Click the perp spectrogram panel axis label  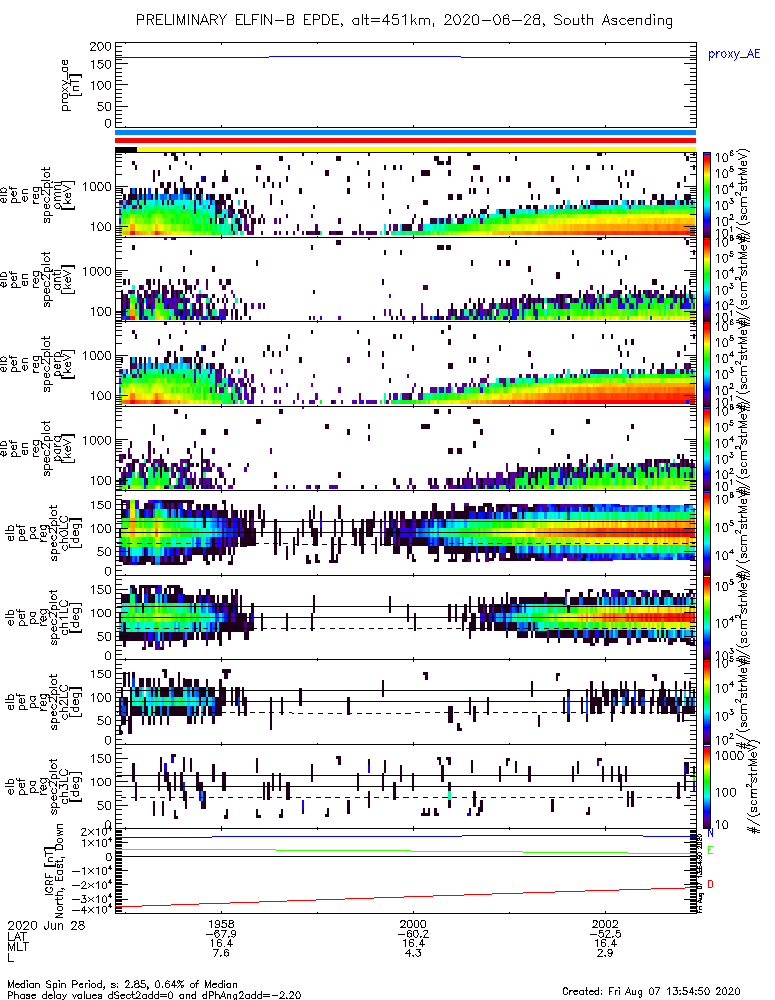point(38,364)
